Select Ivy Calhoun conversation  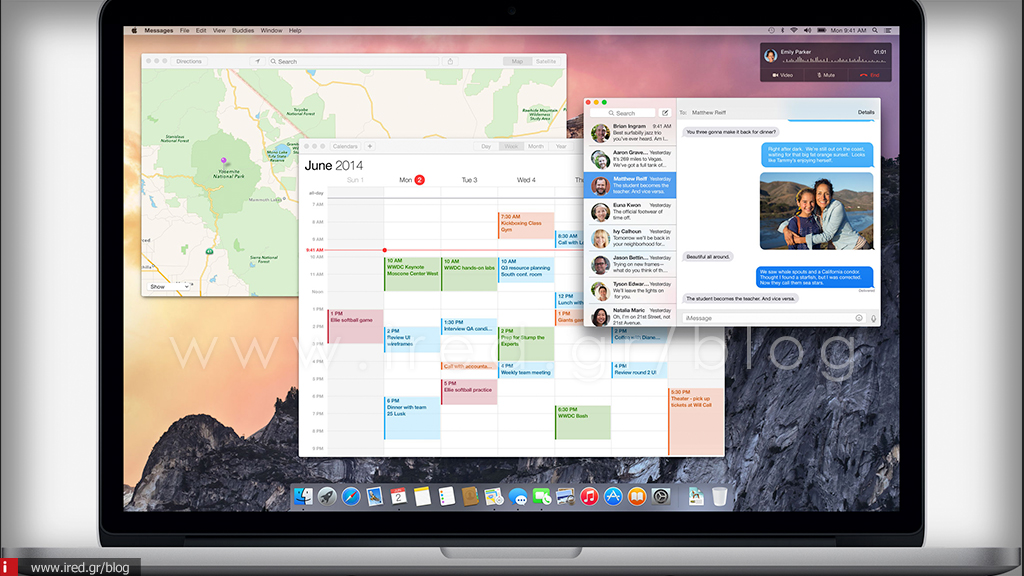point(630,238)
